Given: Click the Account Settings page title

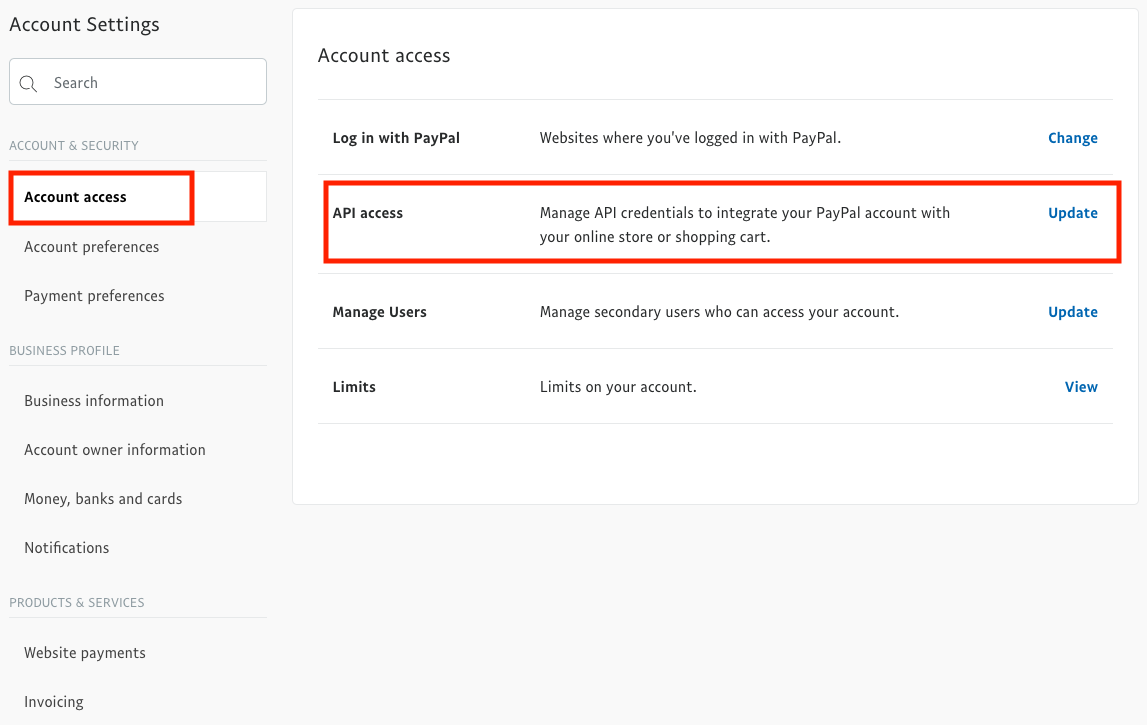Looking at the screenshot, I should [x=84, y=24].
